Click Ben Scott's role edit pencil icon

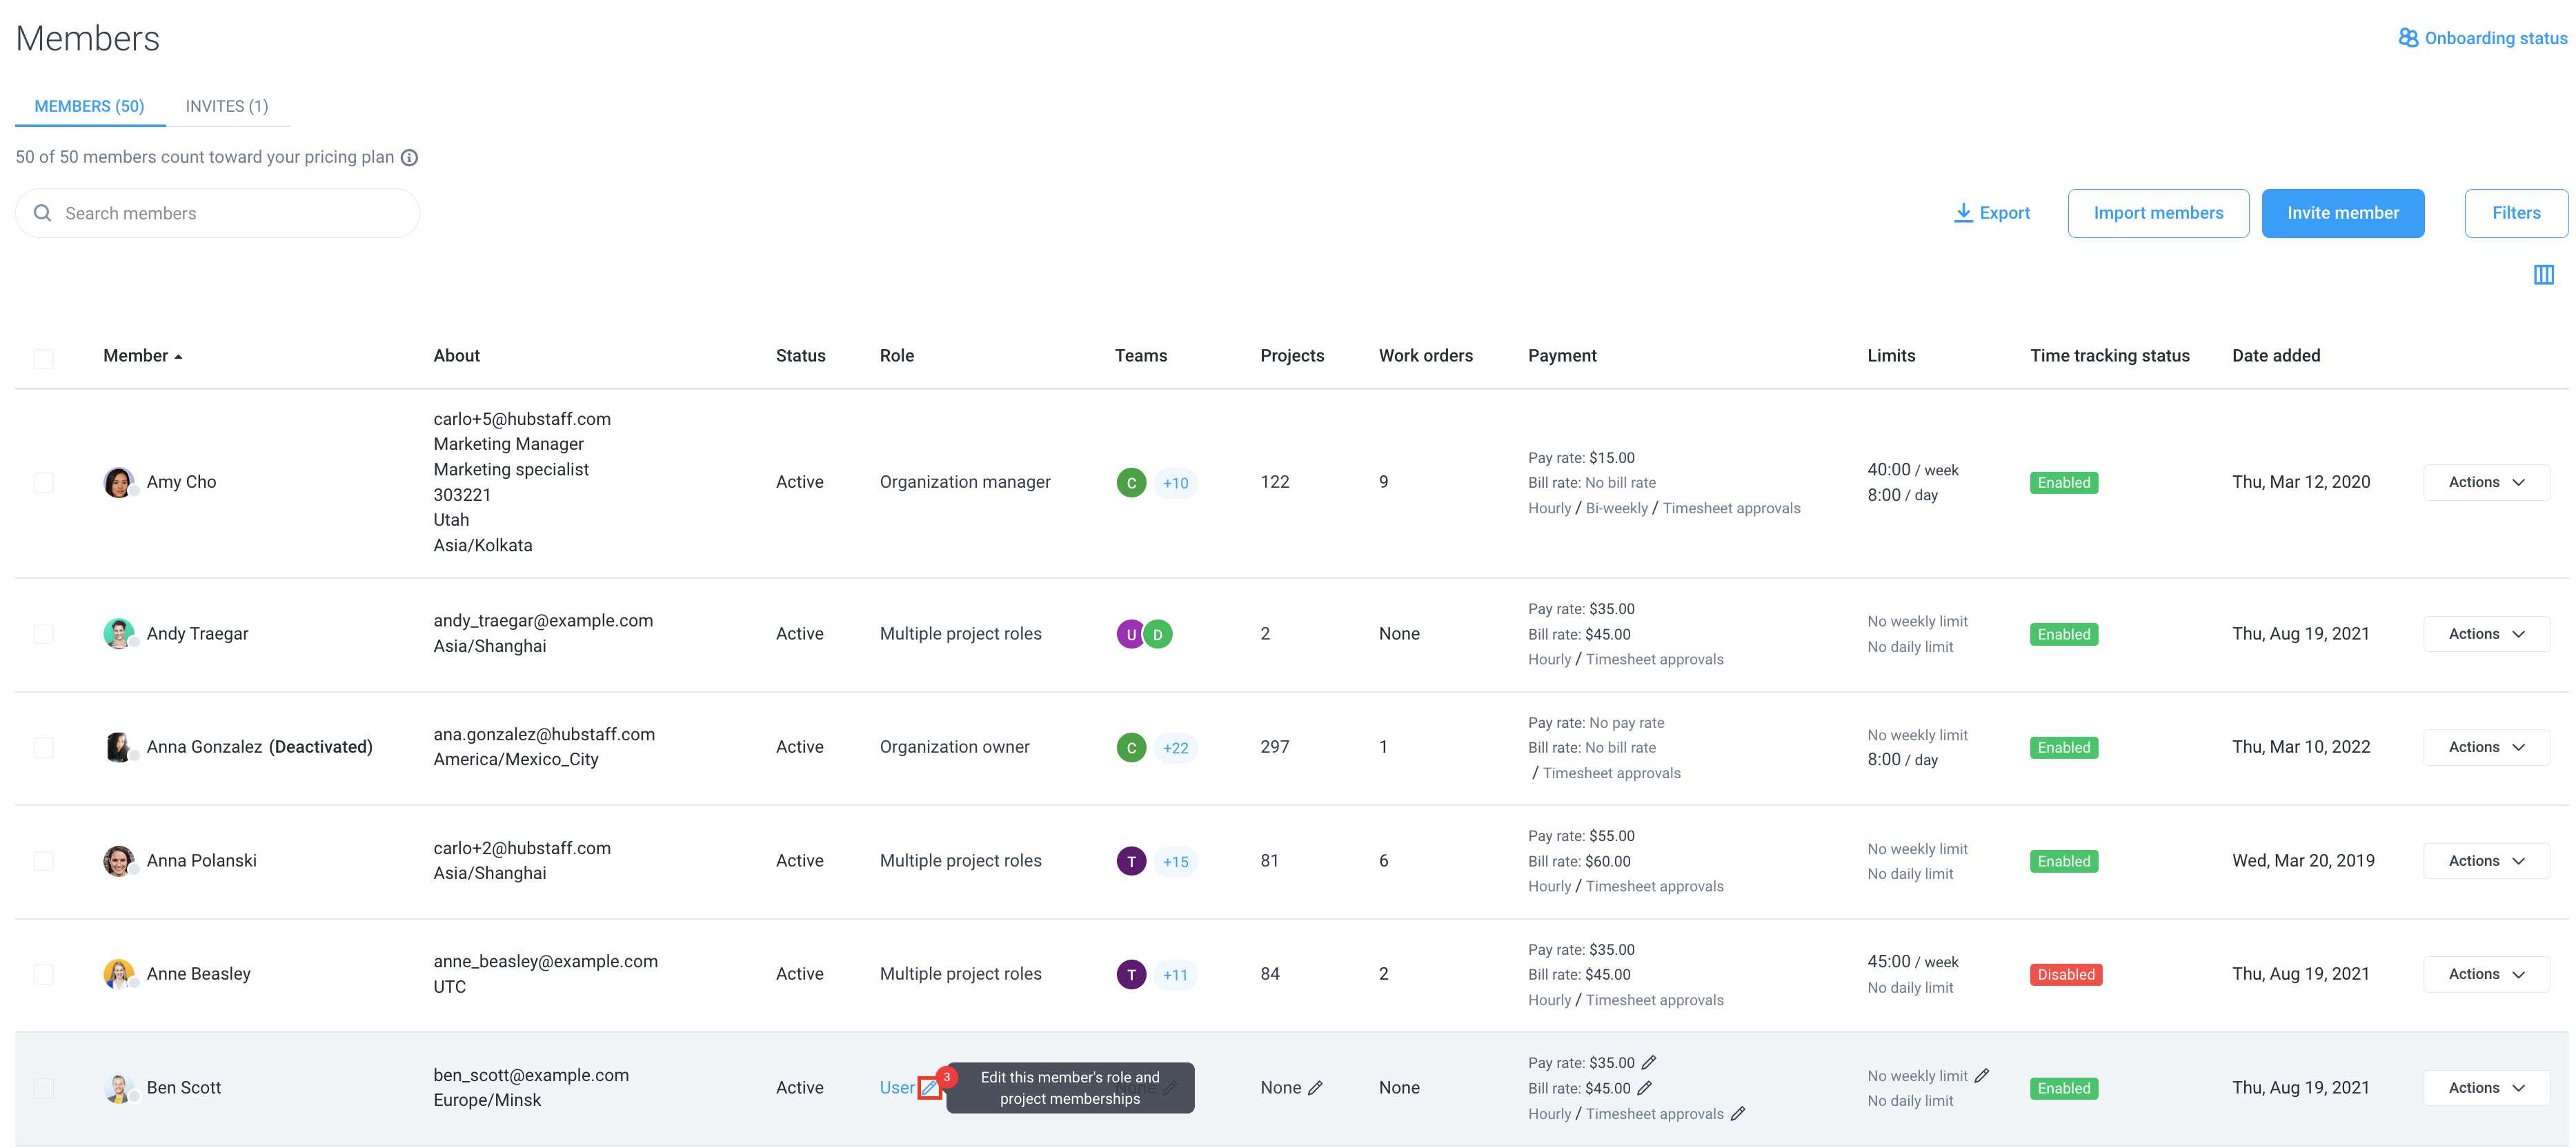tap(929, 1088)
